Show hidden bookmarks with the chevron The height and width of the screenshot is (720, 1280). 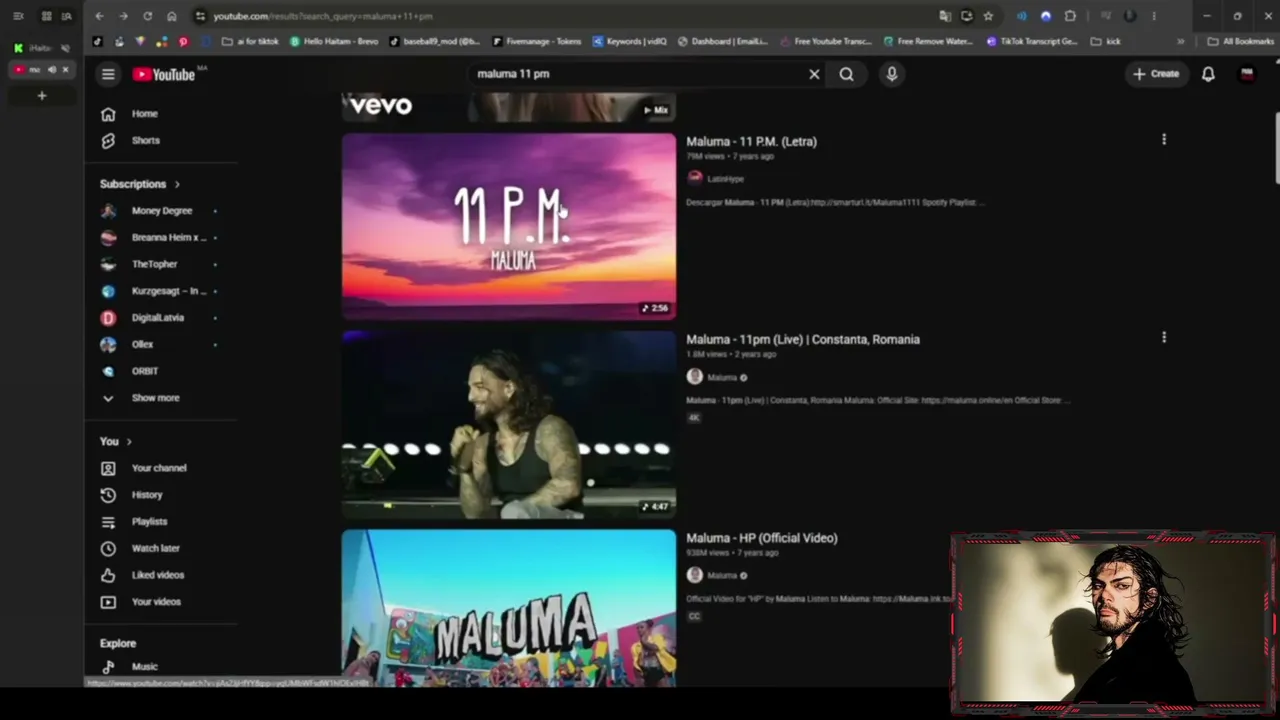1181,42
